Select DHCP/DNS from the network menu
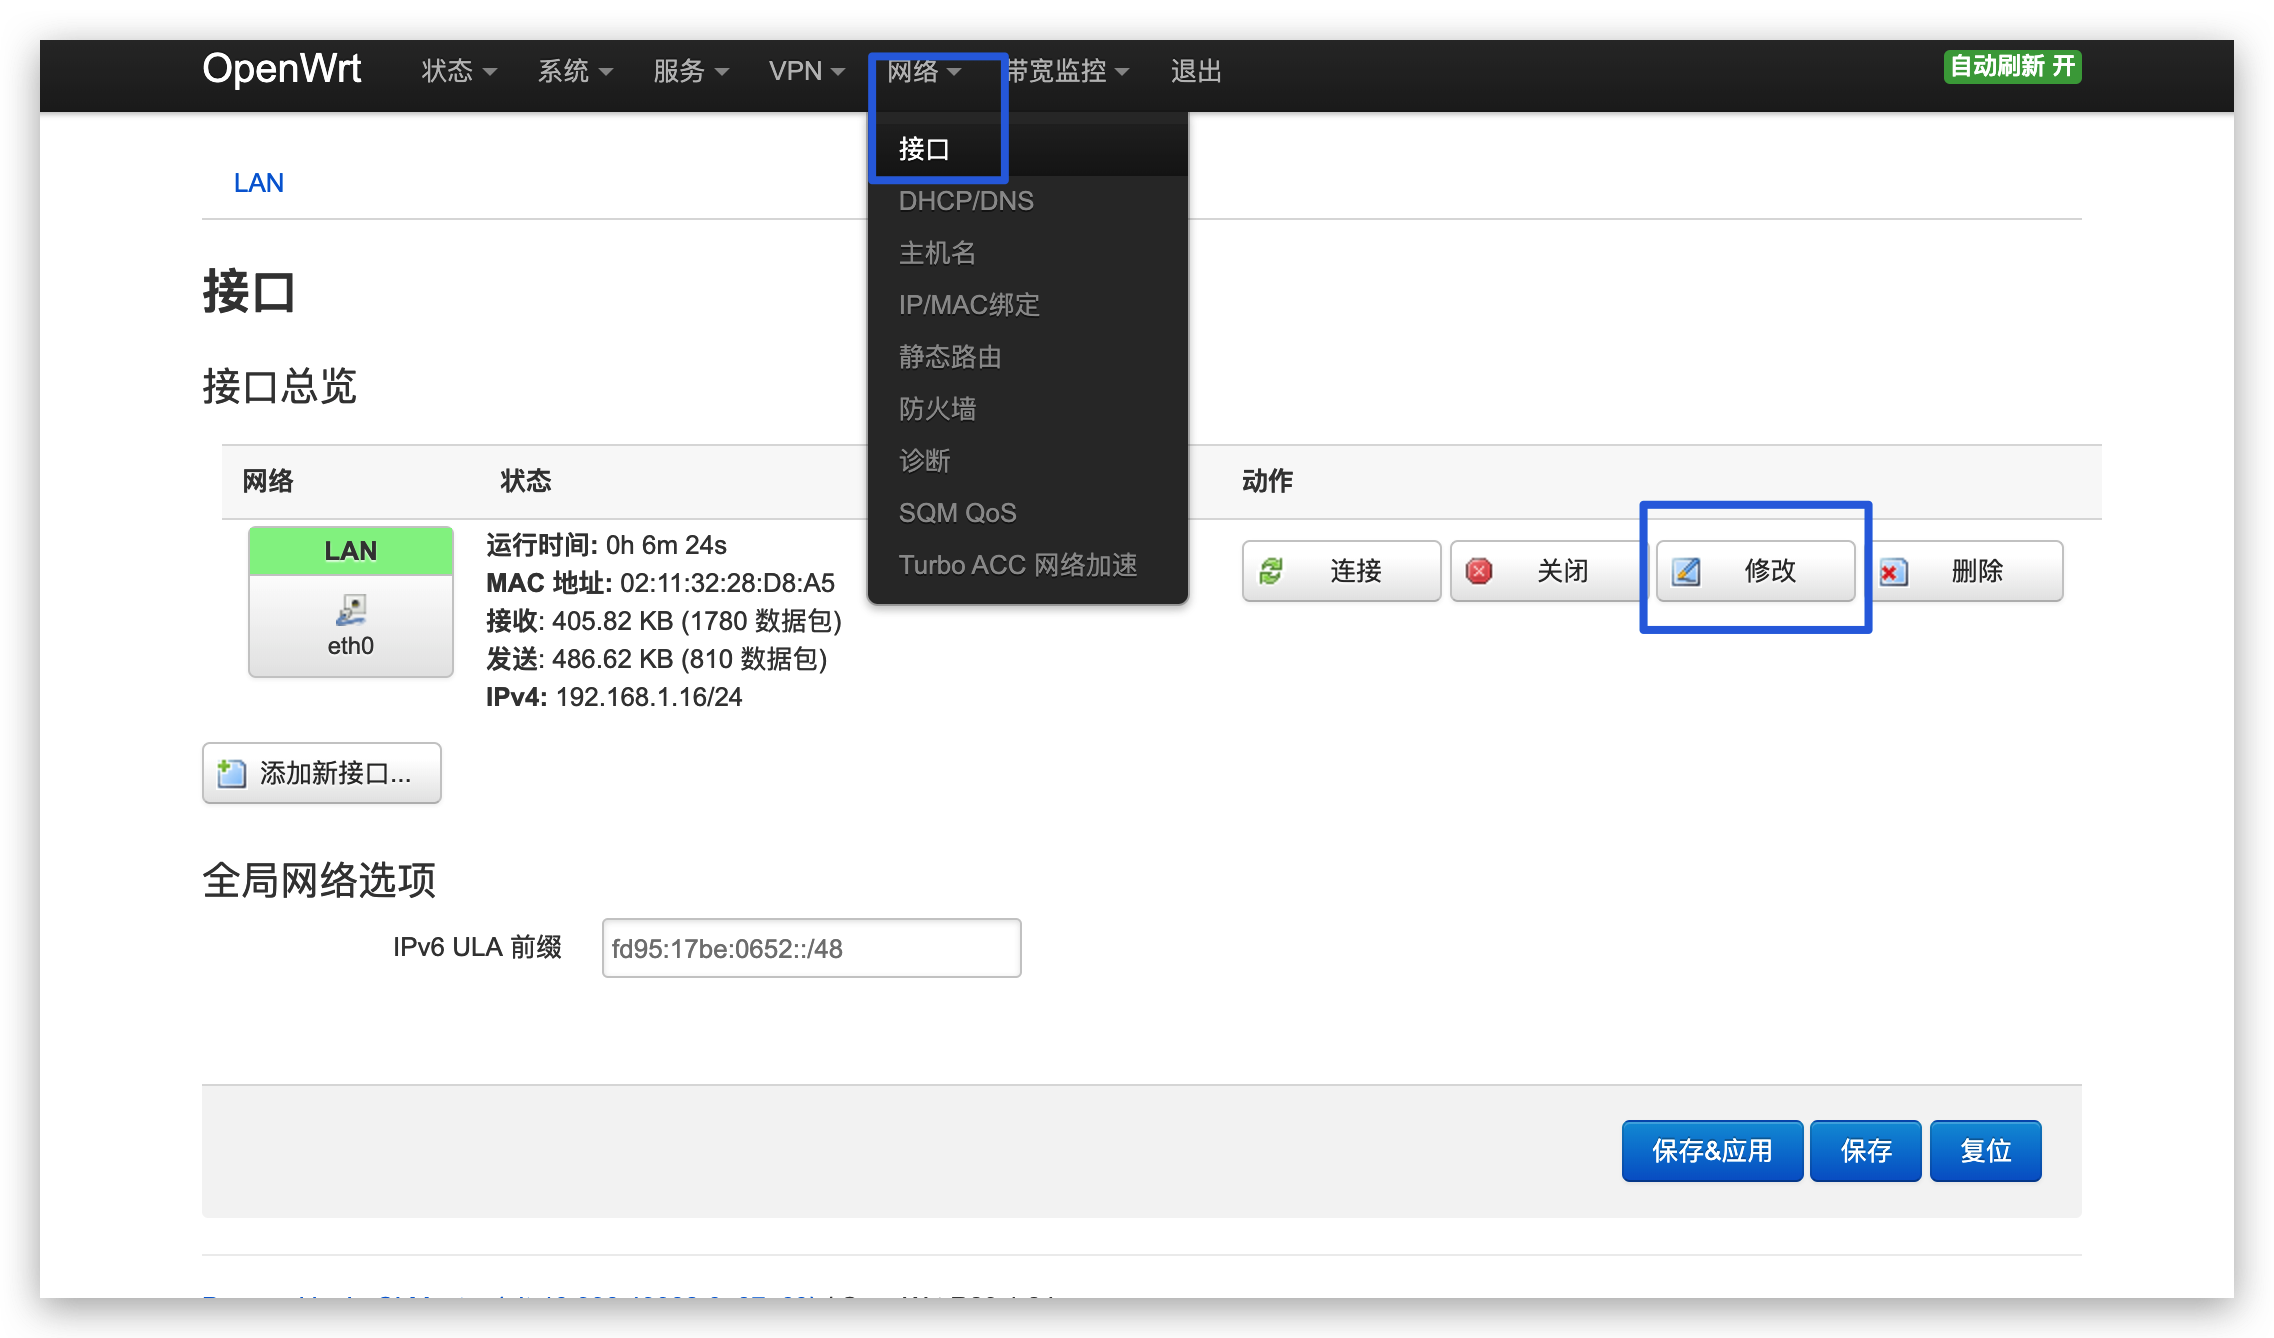This screenshot has height=1338, width=2274. [966, 201]
